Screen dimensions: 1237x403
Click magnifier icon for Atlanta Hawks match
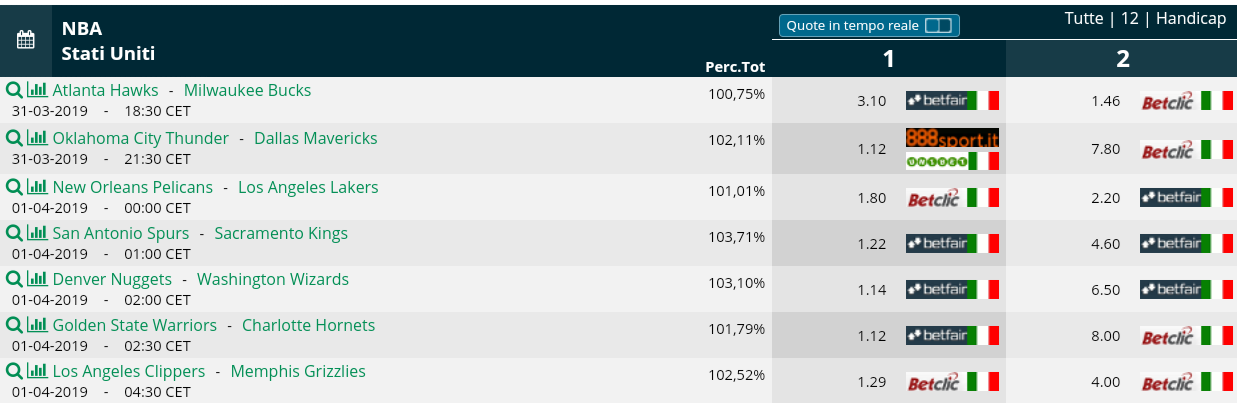[14, 90]
